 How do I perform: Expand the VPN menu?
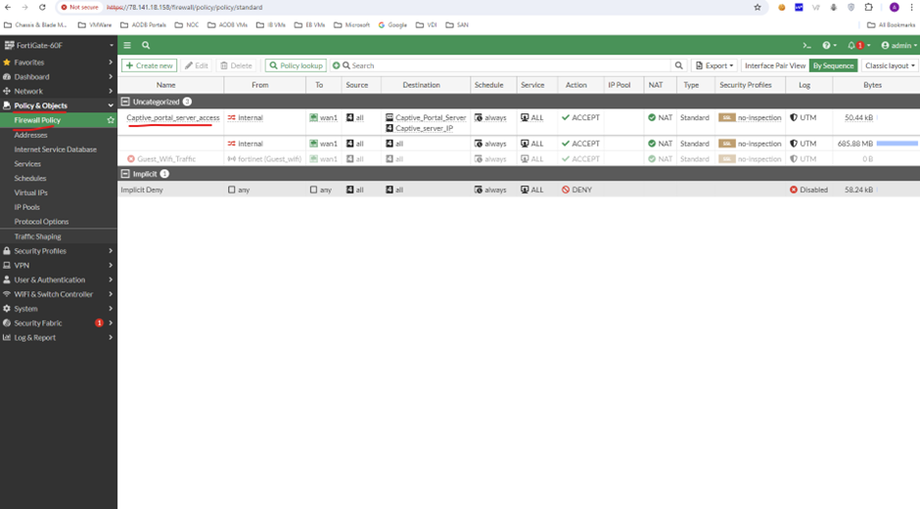[58, 265]
